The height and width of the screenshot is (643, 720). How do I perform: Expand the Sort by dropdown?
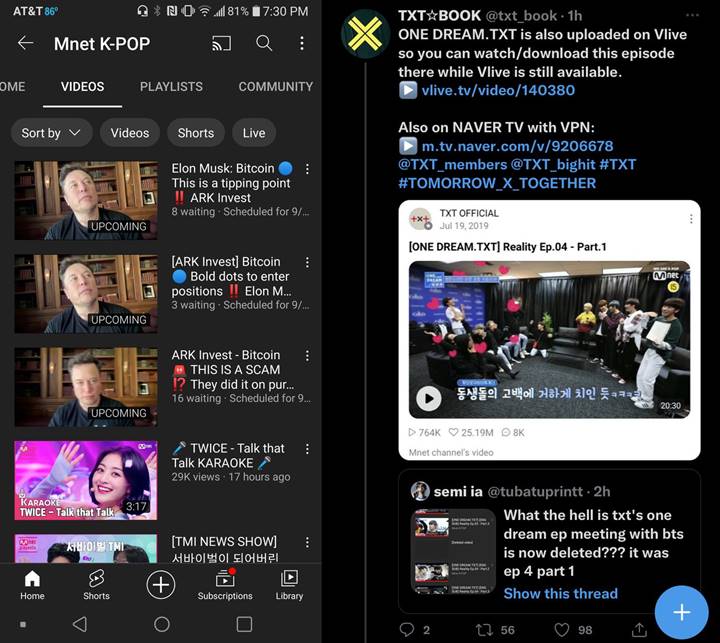[51, 133]
